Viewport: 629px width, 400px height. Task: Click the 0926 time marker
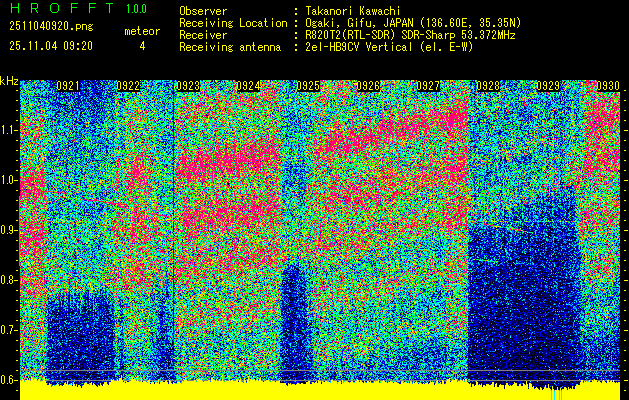tap(368, 86)
